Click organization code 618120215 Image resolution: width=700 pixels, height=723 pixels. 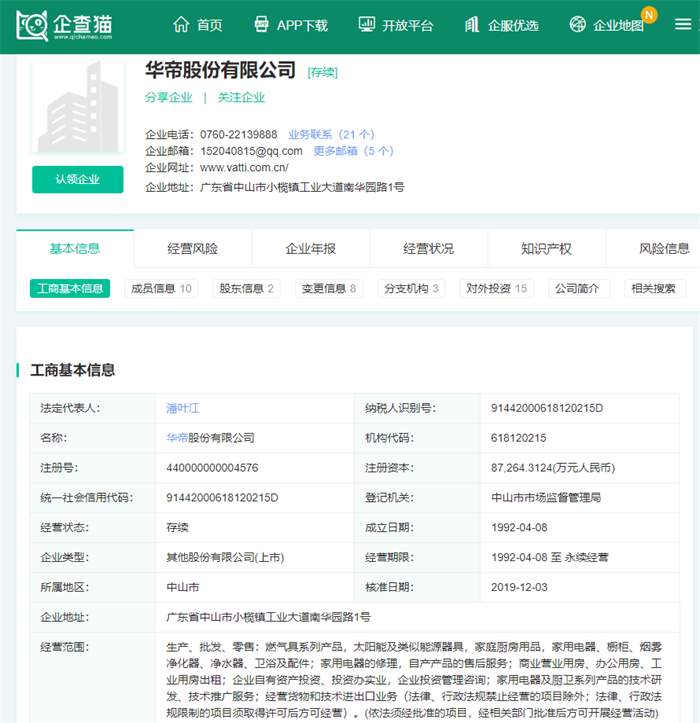tap(518, 438)
